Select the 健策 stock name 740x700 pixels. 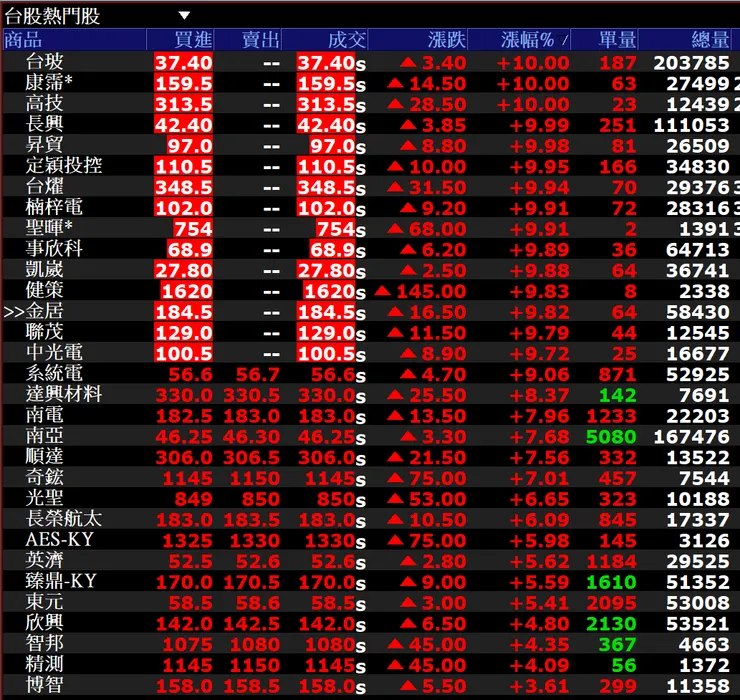coord(44,290)
